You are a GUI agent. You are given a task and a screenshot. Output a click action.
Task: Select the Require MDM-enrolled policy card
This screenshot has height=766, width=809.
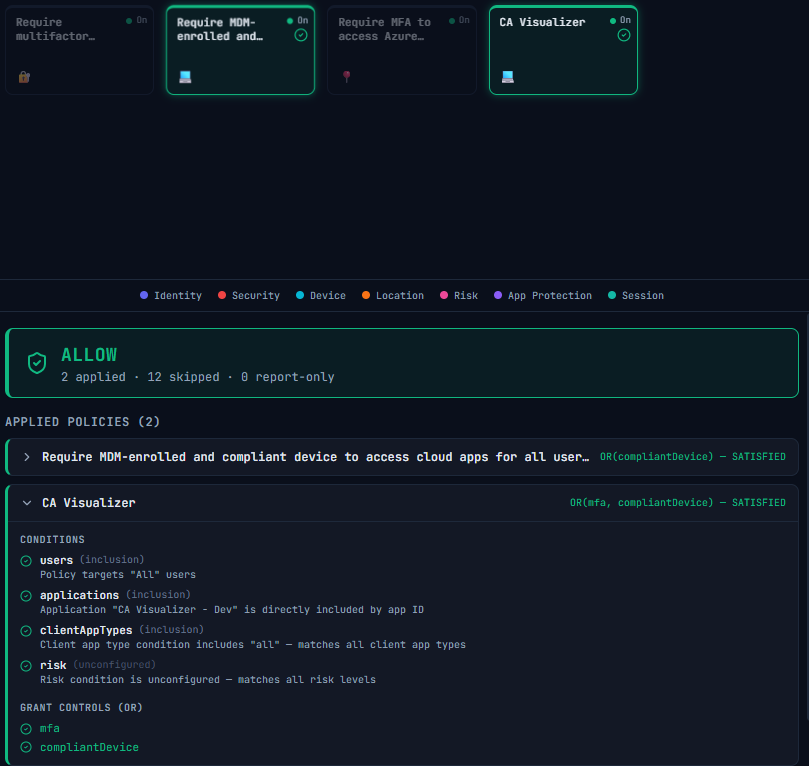pyautogui.click(x=240, y=50)
